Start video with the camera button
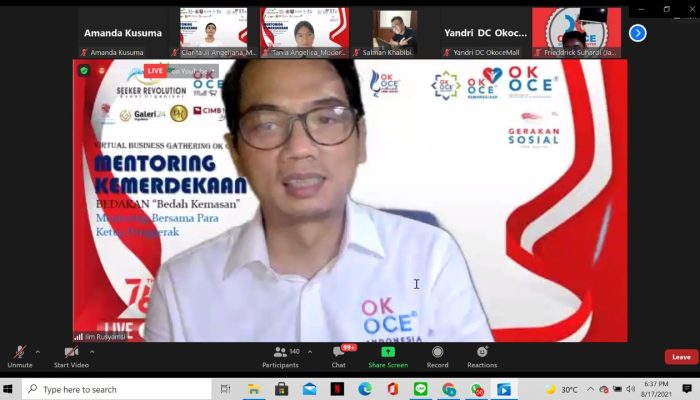Viewport: 700px width, 400px height. coord(71,357)
